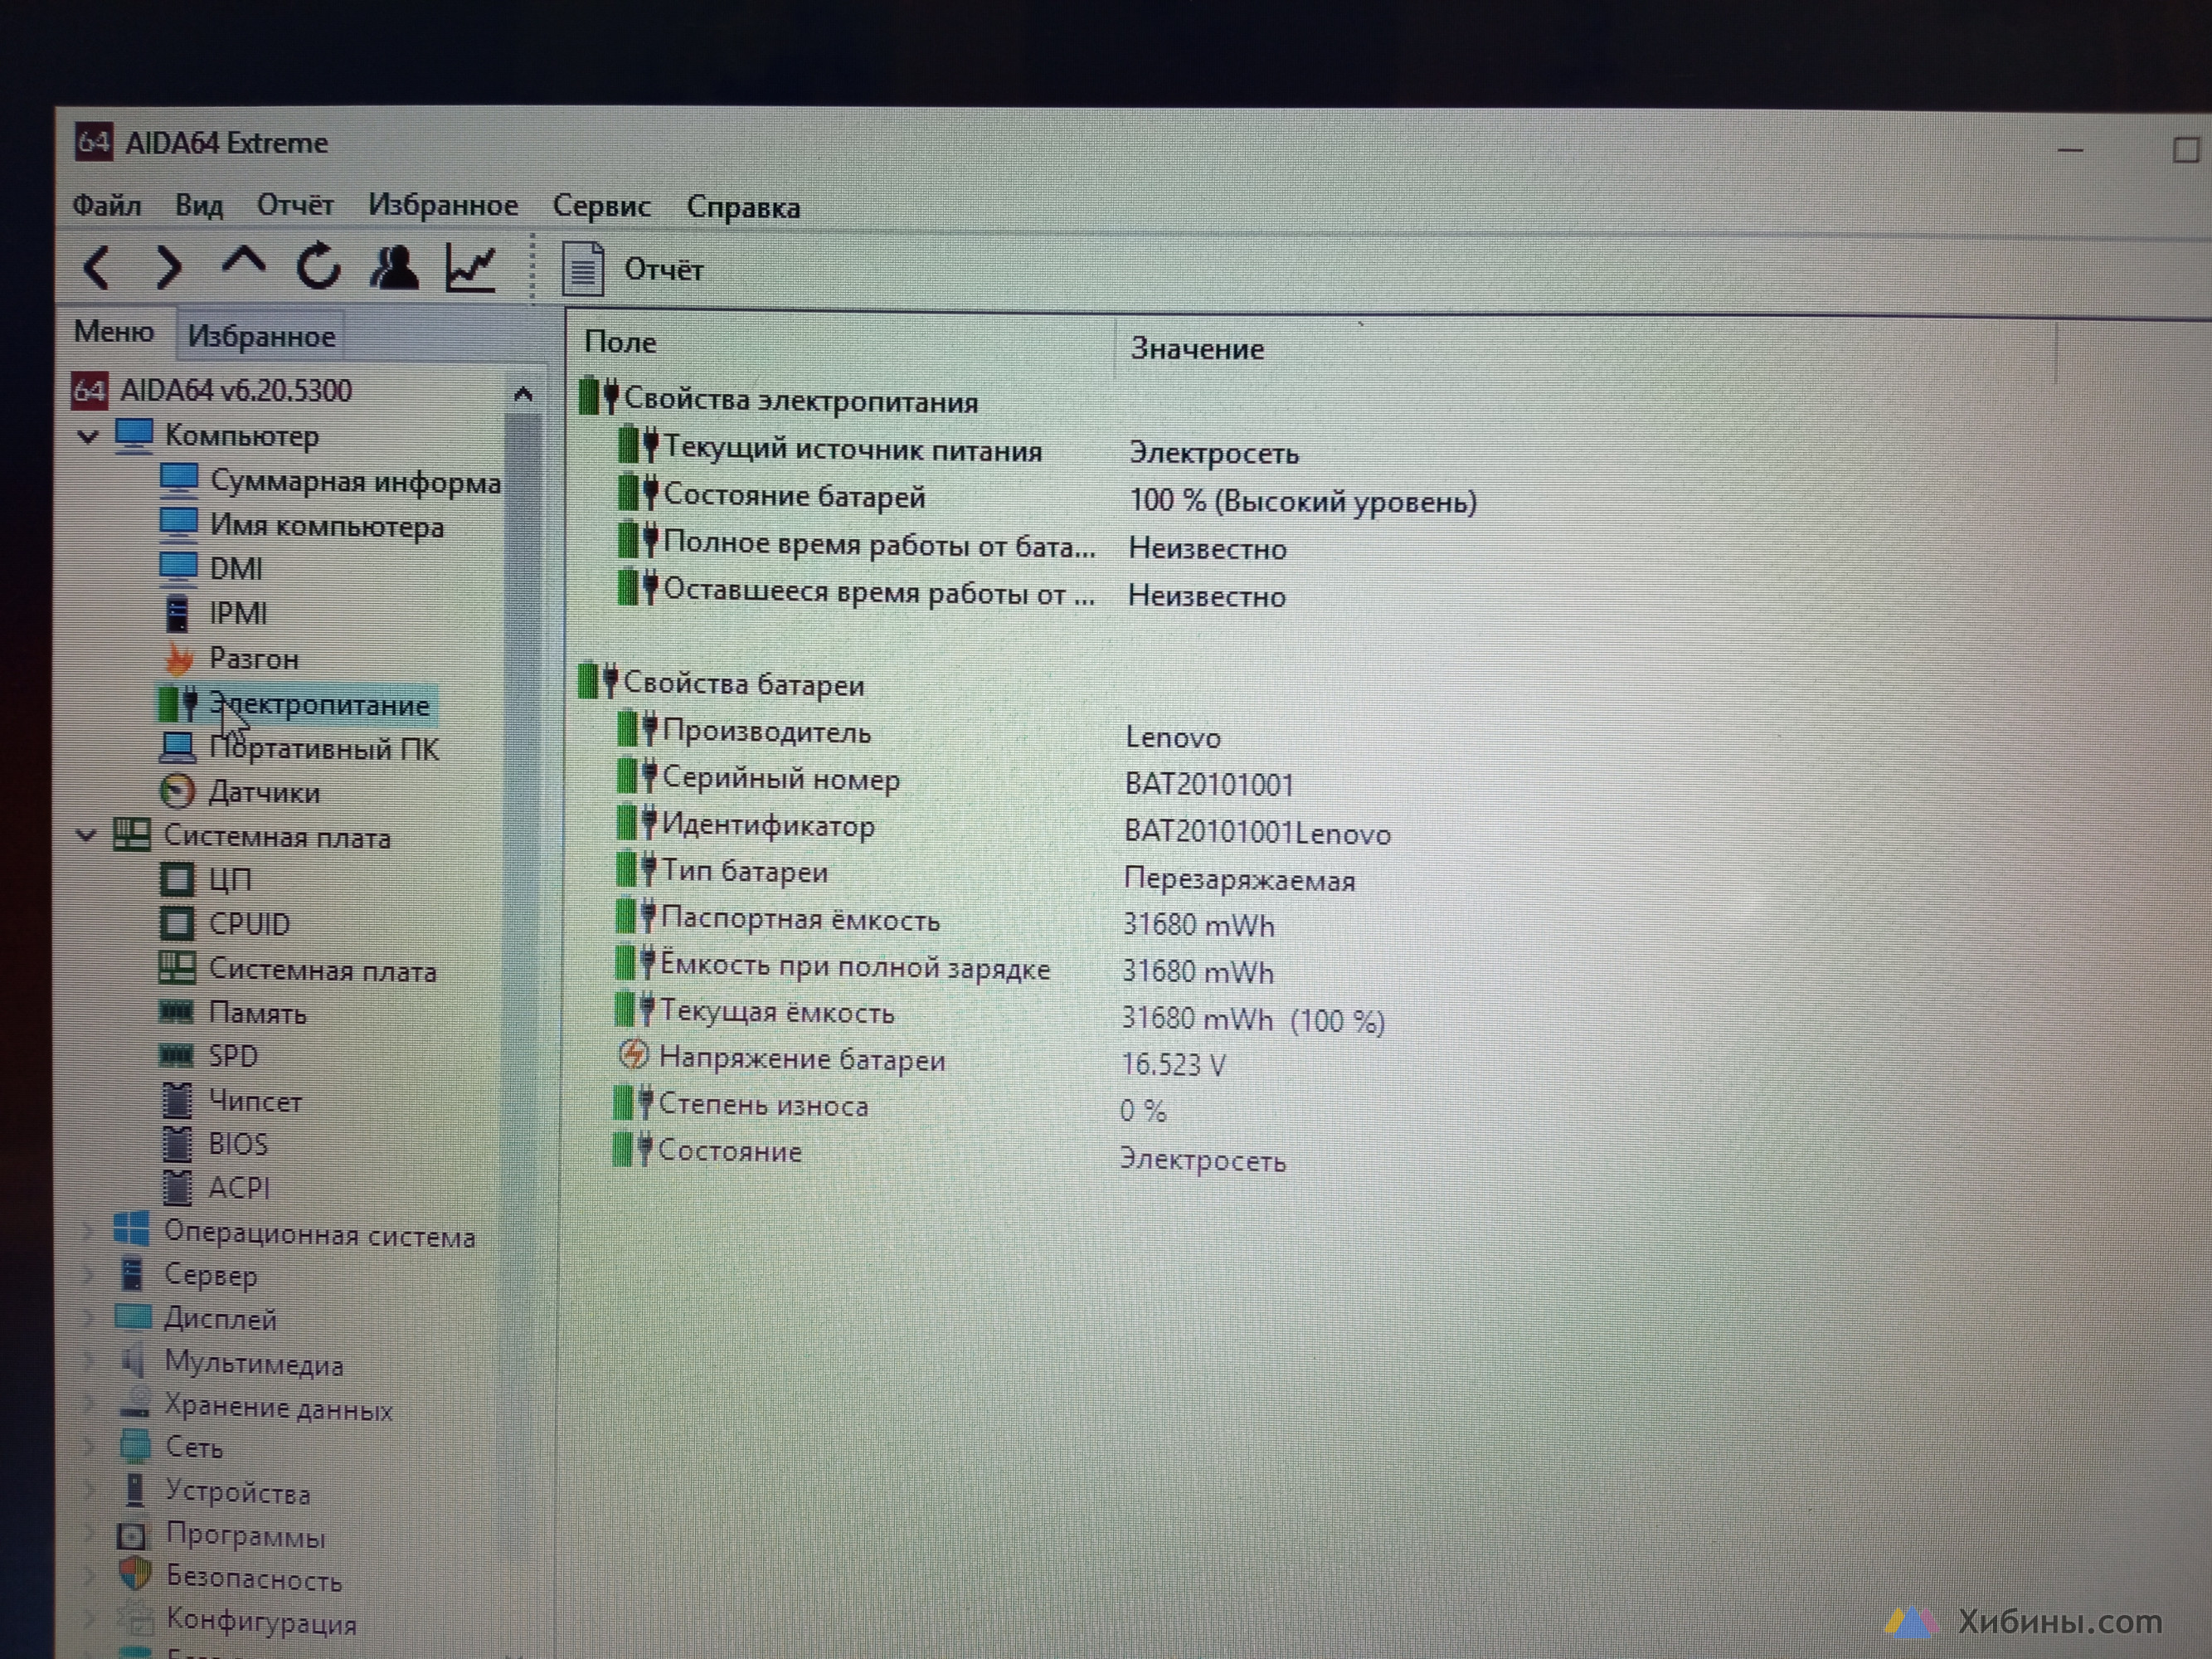
Task: Click the Датчики gauge icon
Action: tap(177, 792)
